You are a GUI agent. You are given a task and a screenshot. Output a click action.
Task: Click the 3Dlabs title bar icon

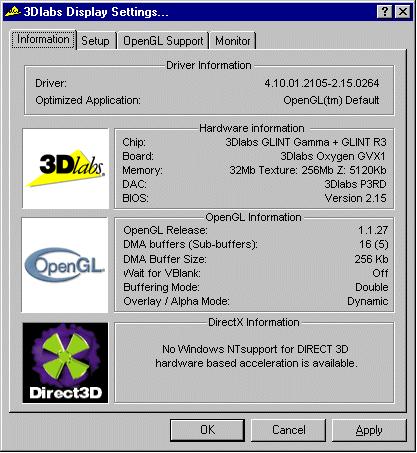[13, 12]
